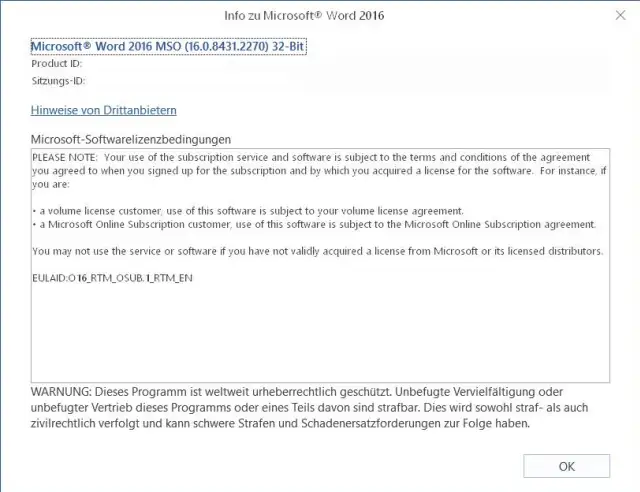Click the WARNUNG copyright notice text

(x=309, y=407)
